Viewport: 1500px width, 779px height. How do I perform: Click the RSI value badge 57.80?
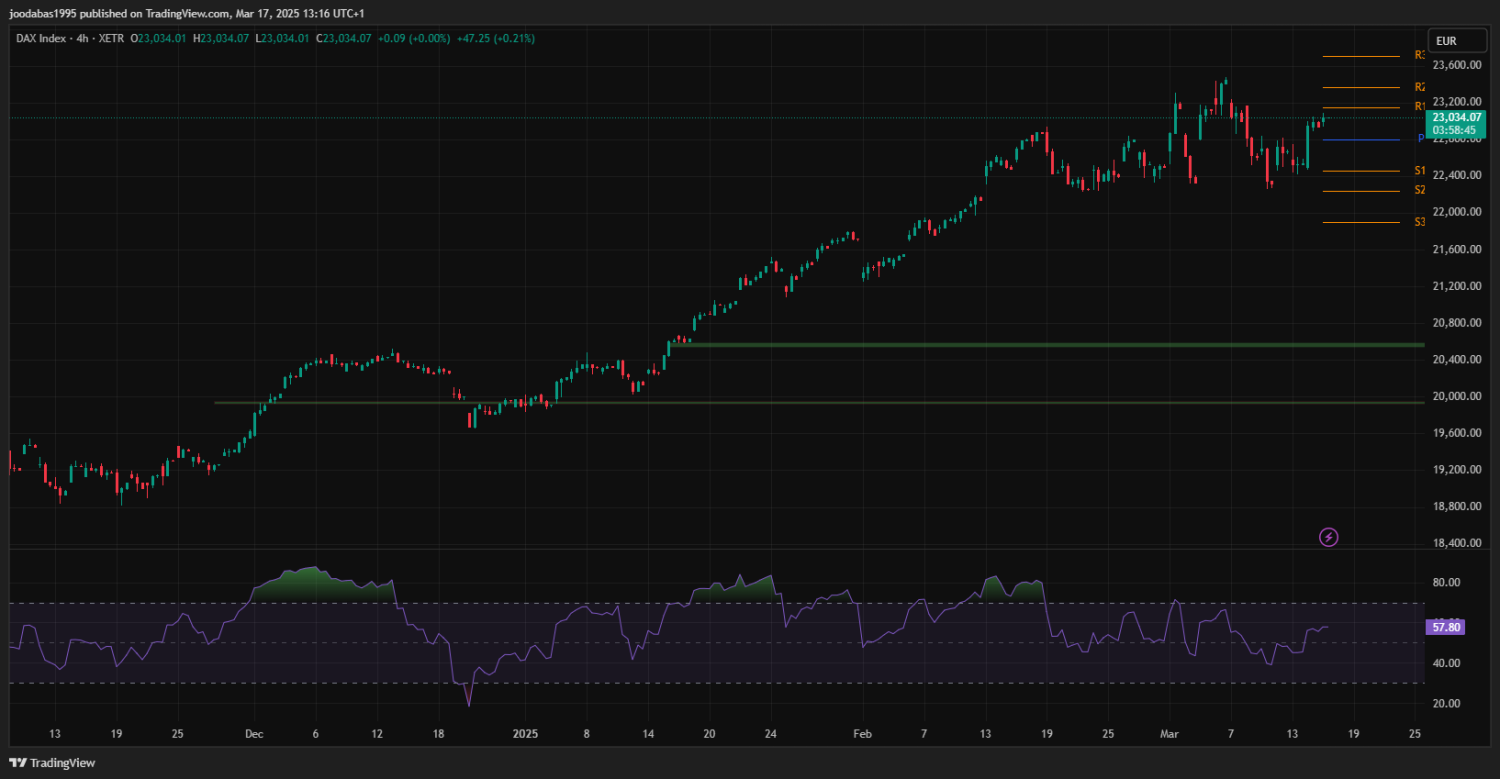1446,627
